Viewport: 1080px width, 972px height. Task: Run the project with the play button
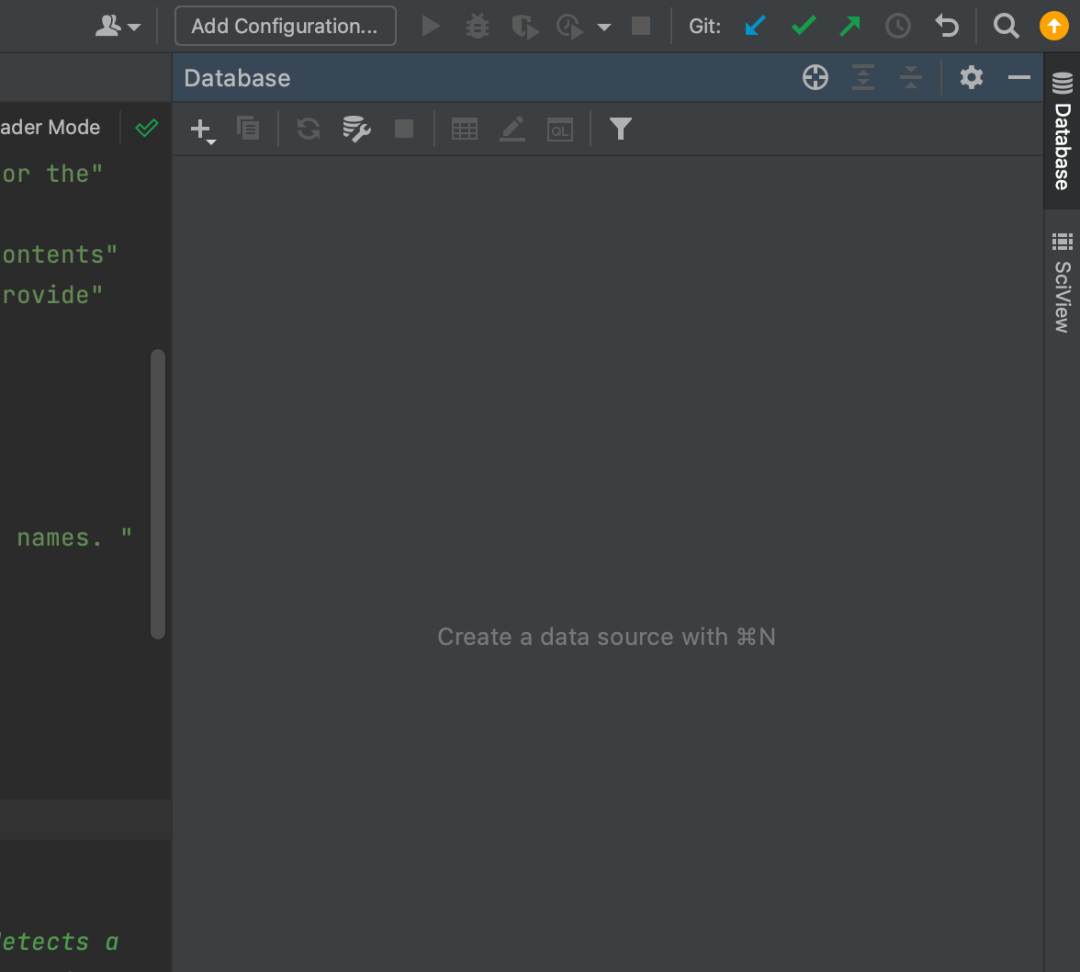tap(430, 26)
